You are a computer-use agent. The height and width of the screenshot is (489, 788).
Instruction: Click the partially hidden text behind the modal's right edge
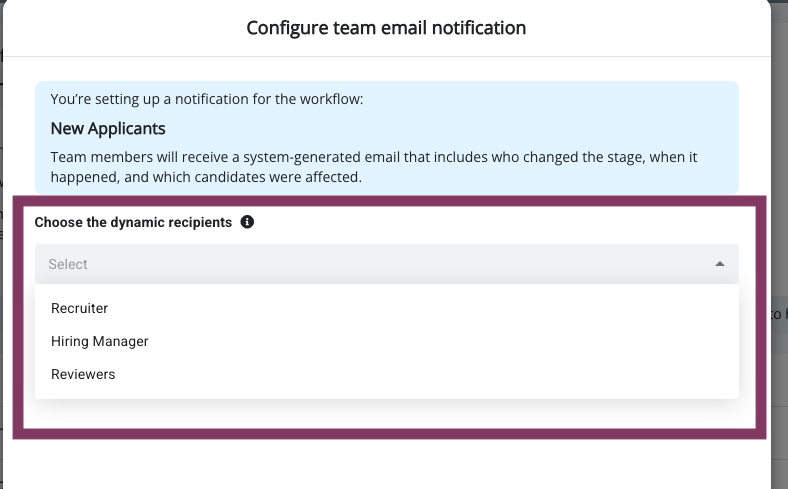click(779, 314)
